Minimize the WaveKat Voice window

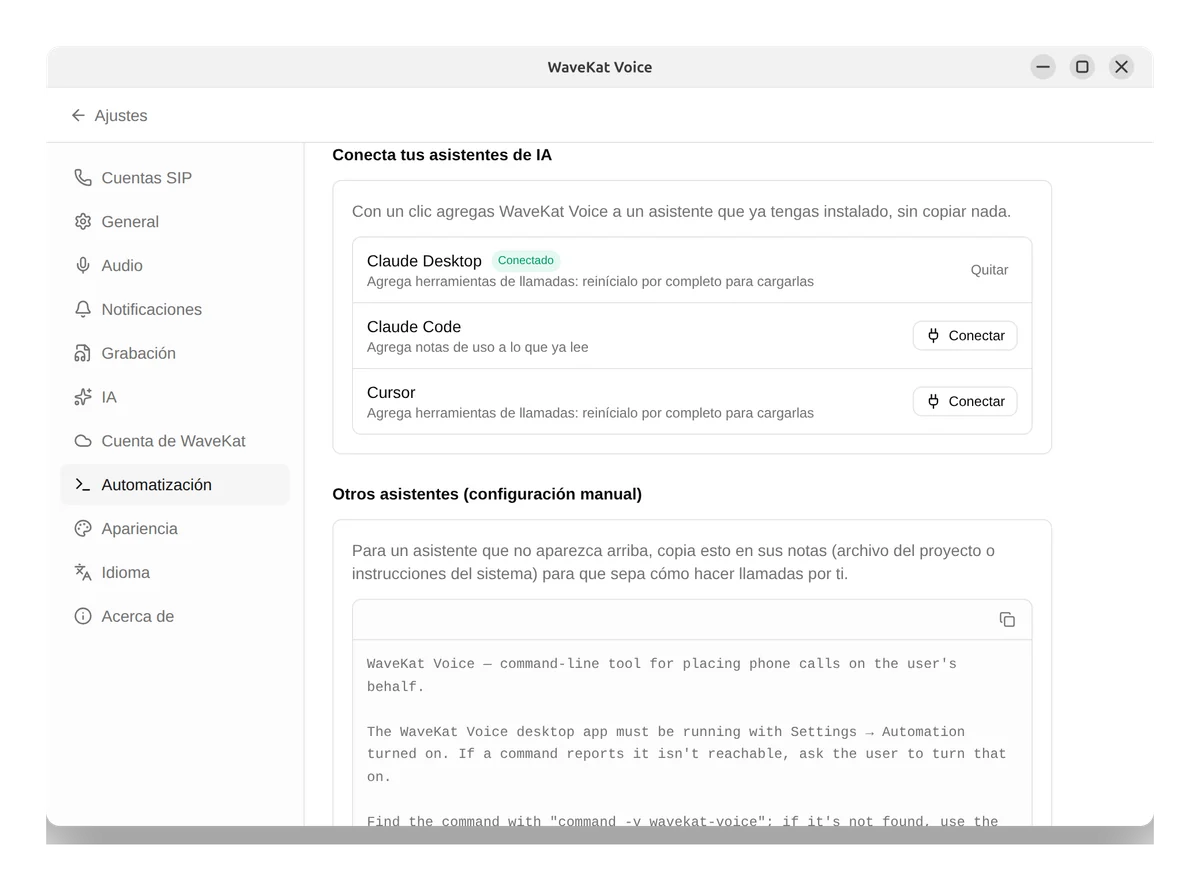1043,67
